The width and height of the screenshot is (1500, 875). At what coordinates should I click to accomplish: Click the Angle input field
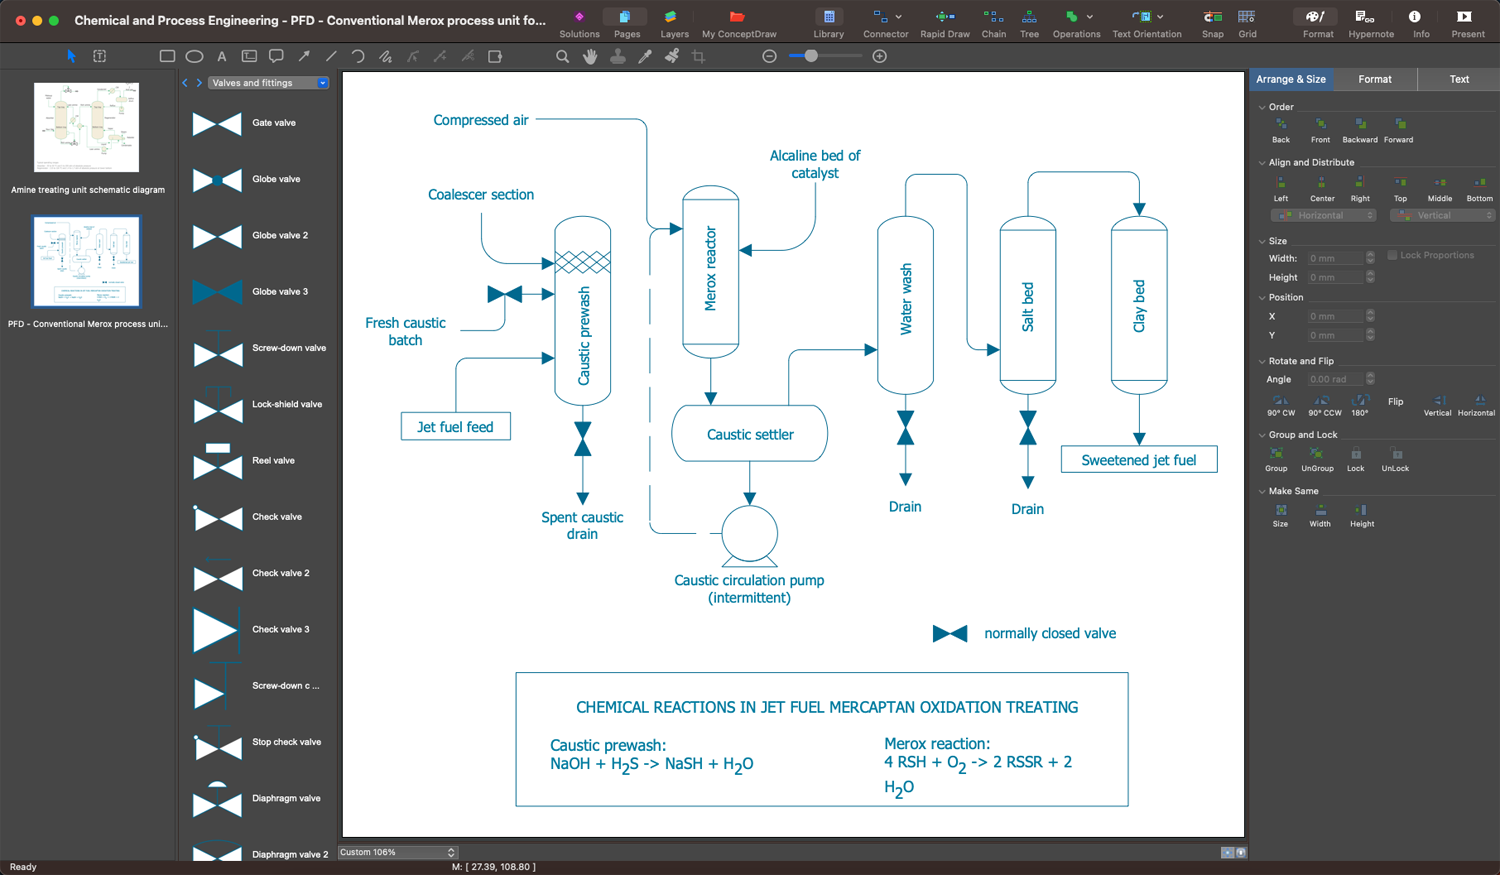1335,379
